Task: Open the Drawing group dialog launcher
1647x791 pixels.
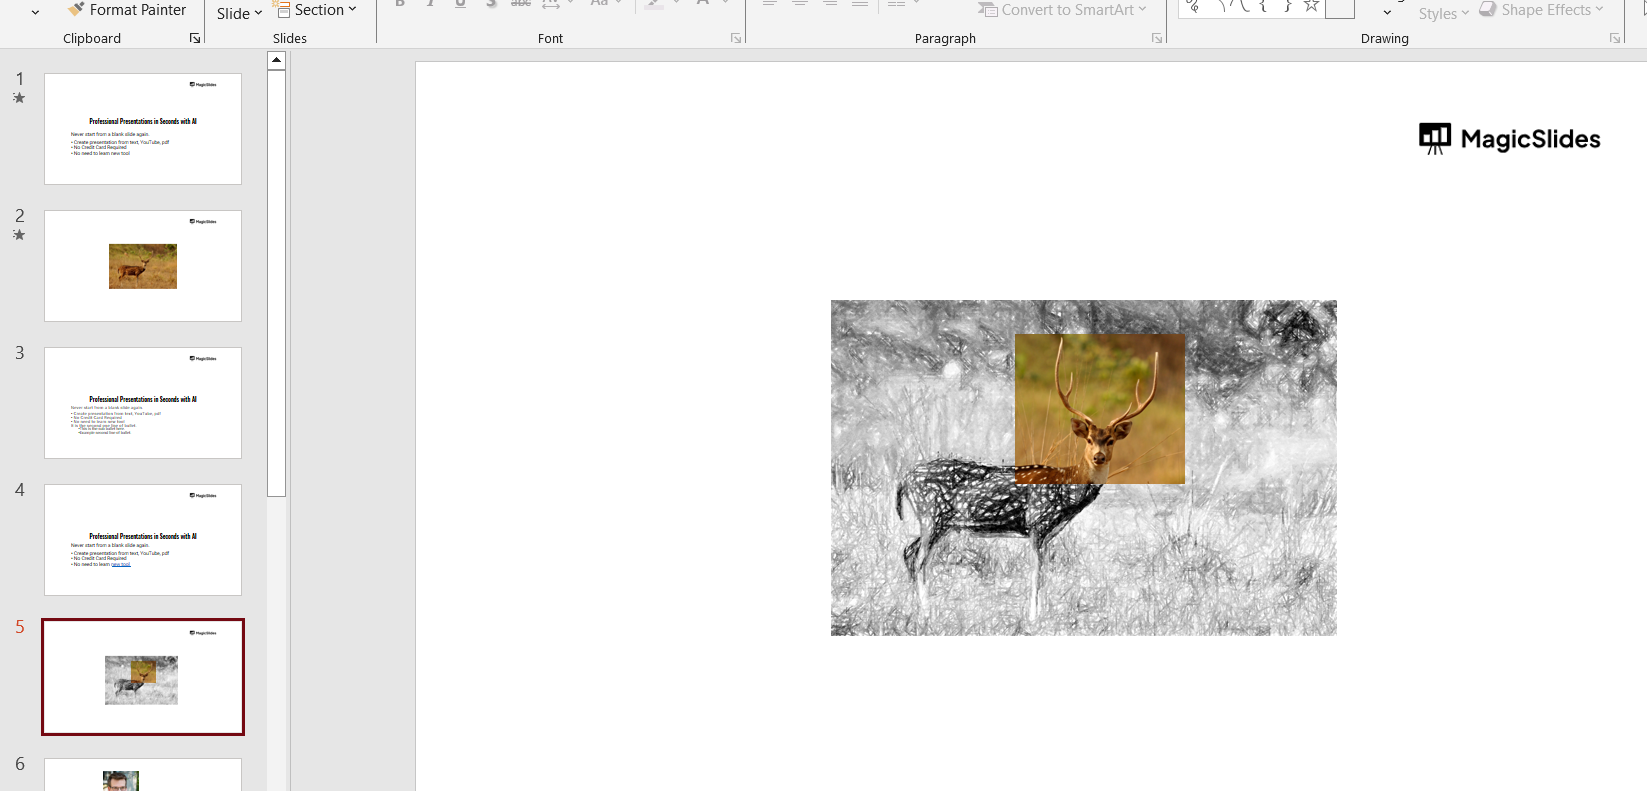Action: (1614, 39)
